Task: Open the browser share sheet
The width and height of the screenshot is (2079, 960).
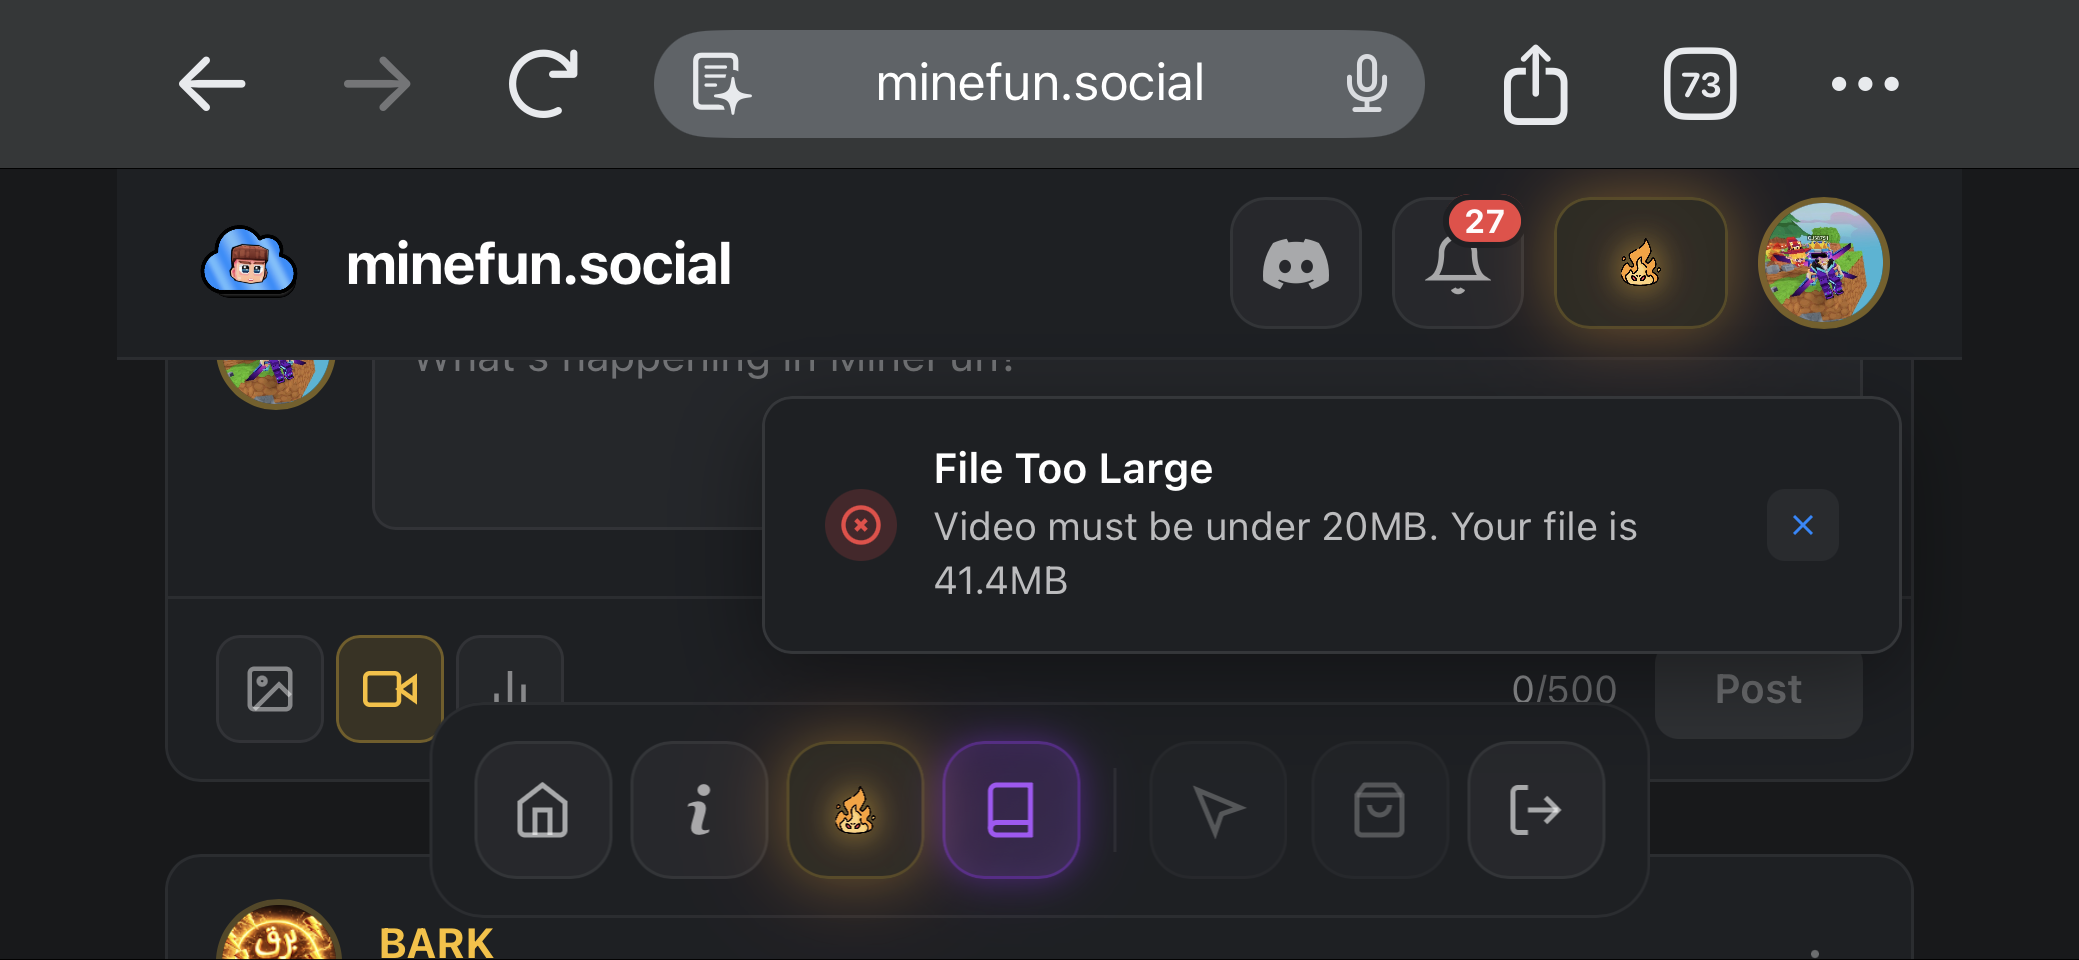Action: 1535,84
